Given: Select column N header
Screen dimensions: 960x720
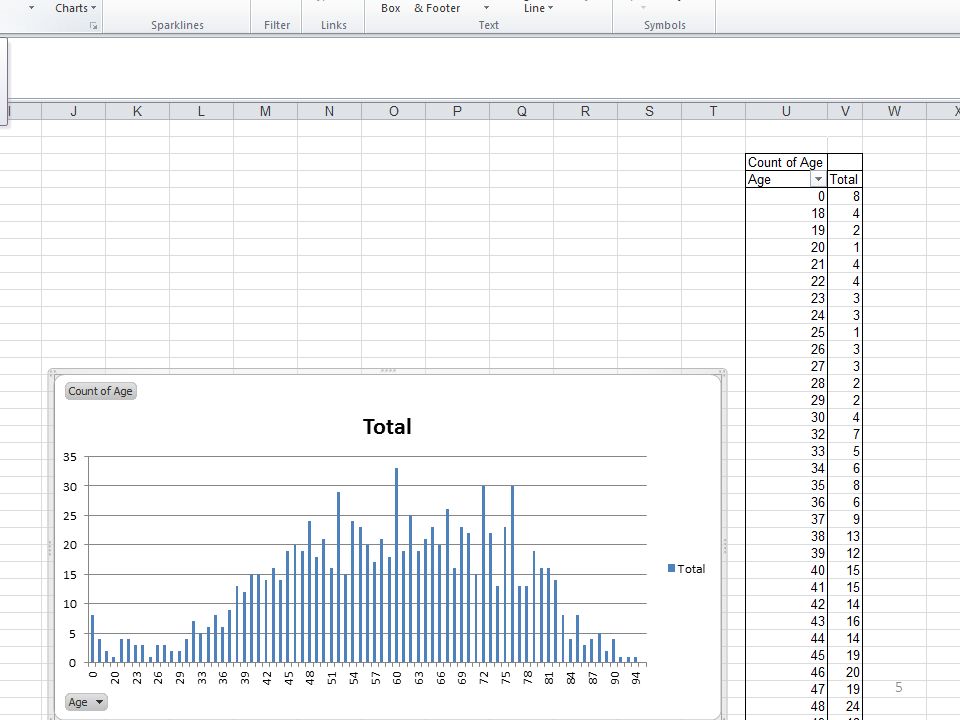Looking at the screenshot, I should pos(329,111).
